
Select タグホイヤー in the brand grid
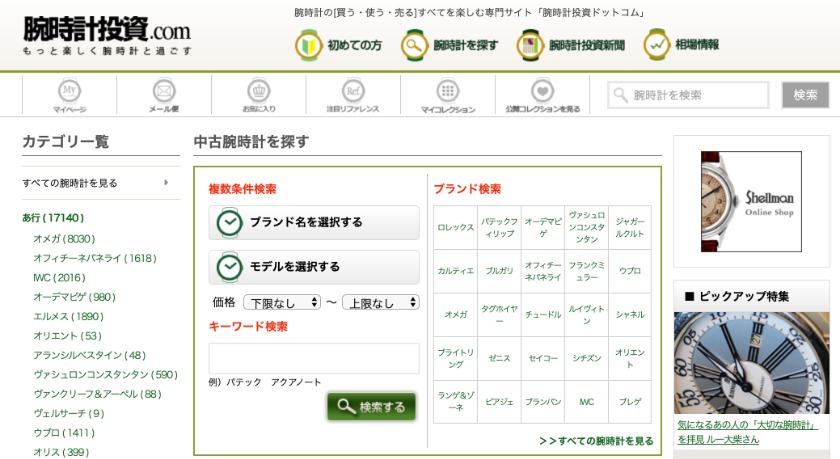(499, 315)
